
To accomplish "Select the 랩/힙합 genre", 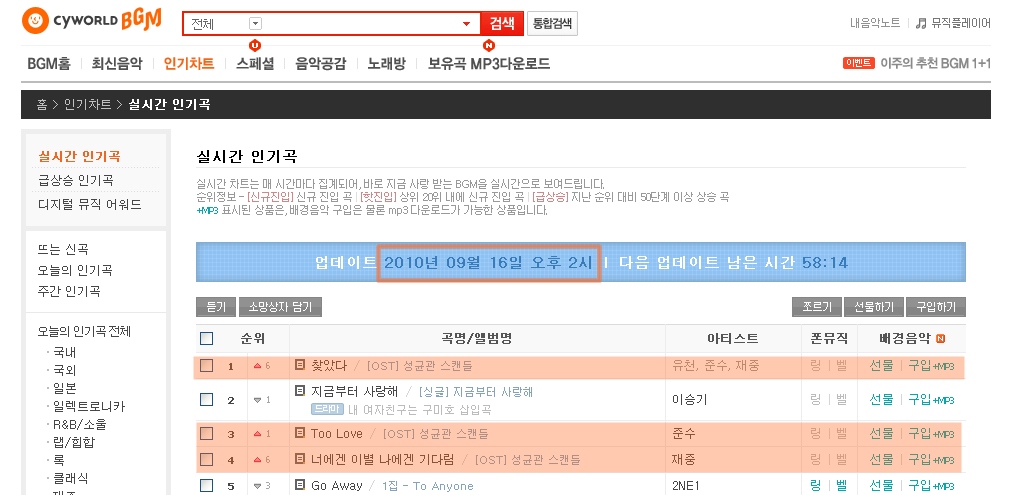I will (74, 442).
